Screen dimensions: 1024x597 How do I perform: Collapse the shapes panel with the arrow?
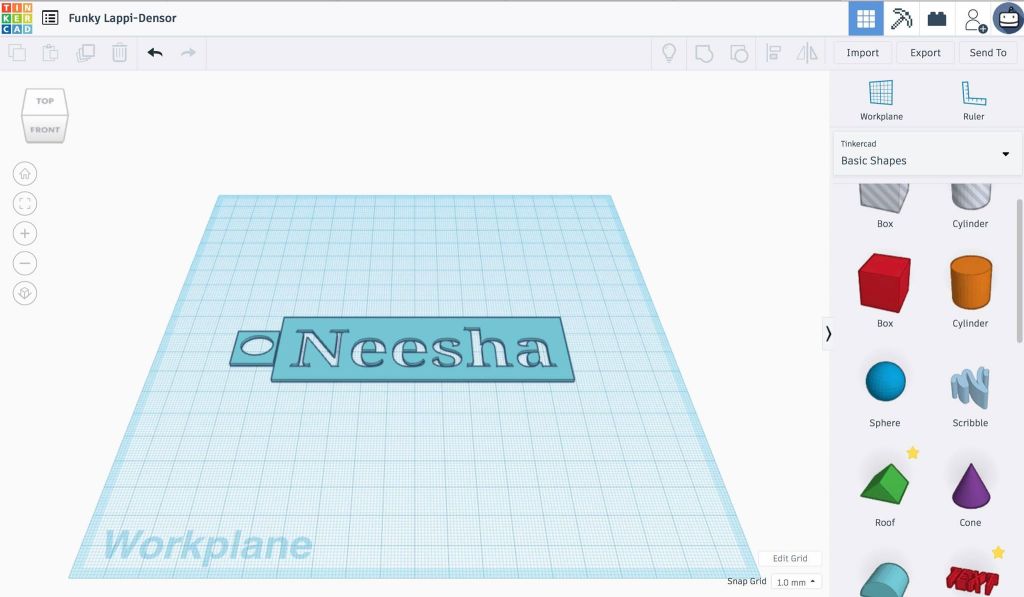828,333
